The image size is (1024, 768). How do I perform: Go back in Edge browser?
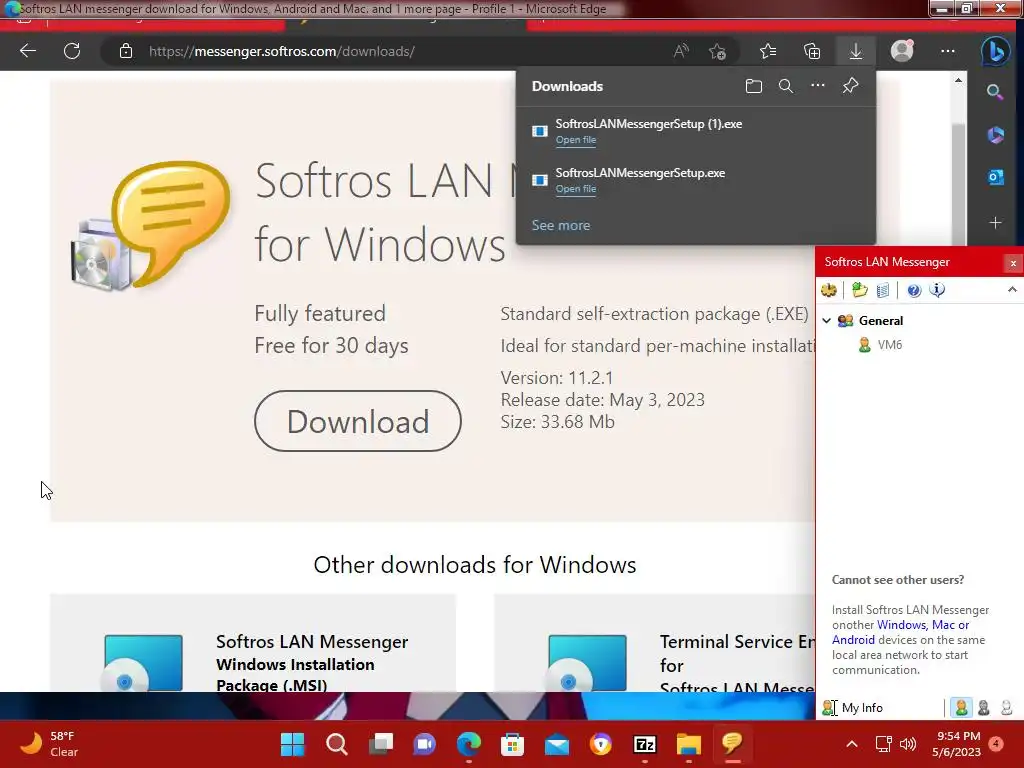pos(27,51)
